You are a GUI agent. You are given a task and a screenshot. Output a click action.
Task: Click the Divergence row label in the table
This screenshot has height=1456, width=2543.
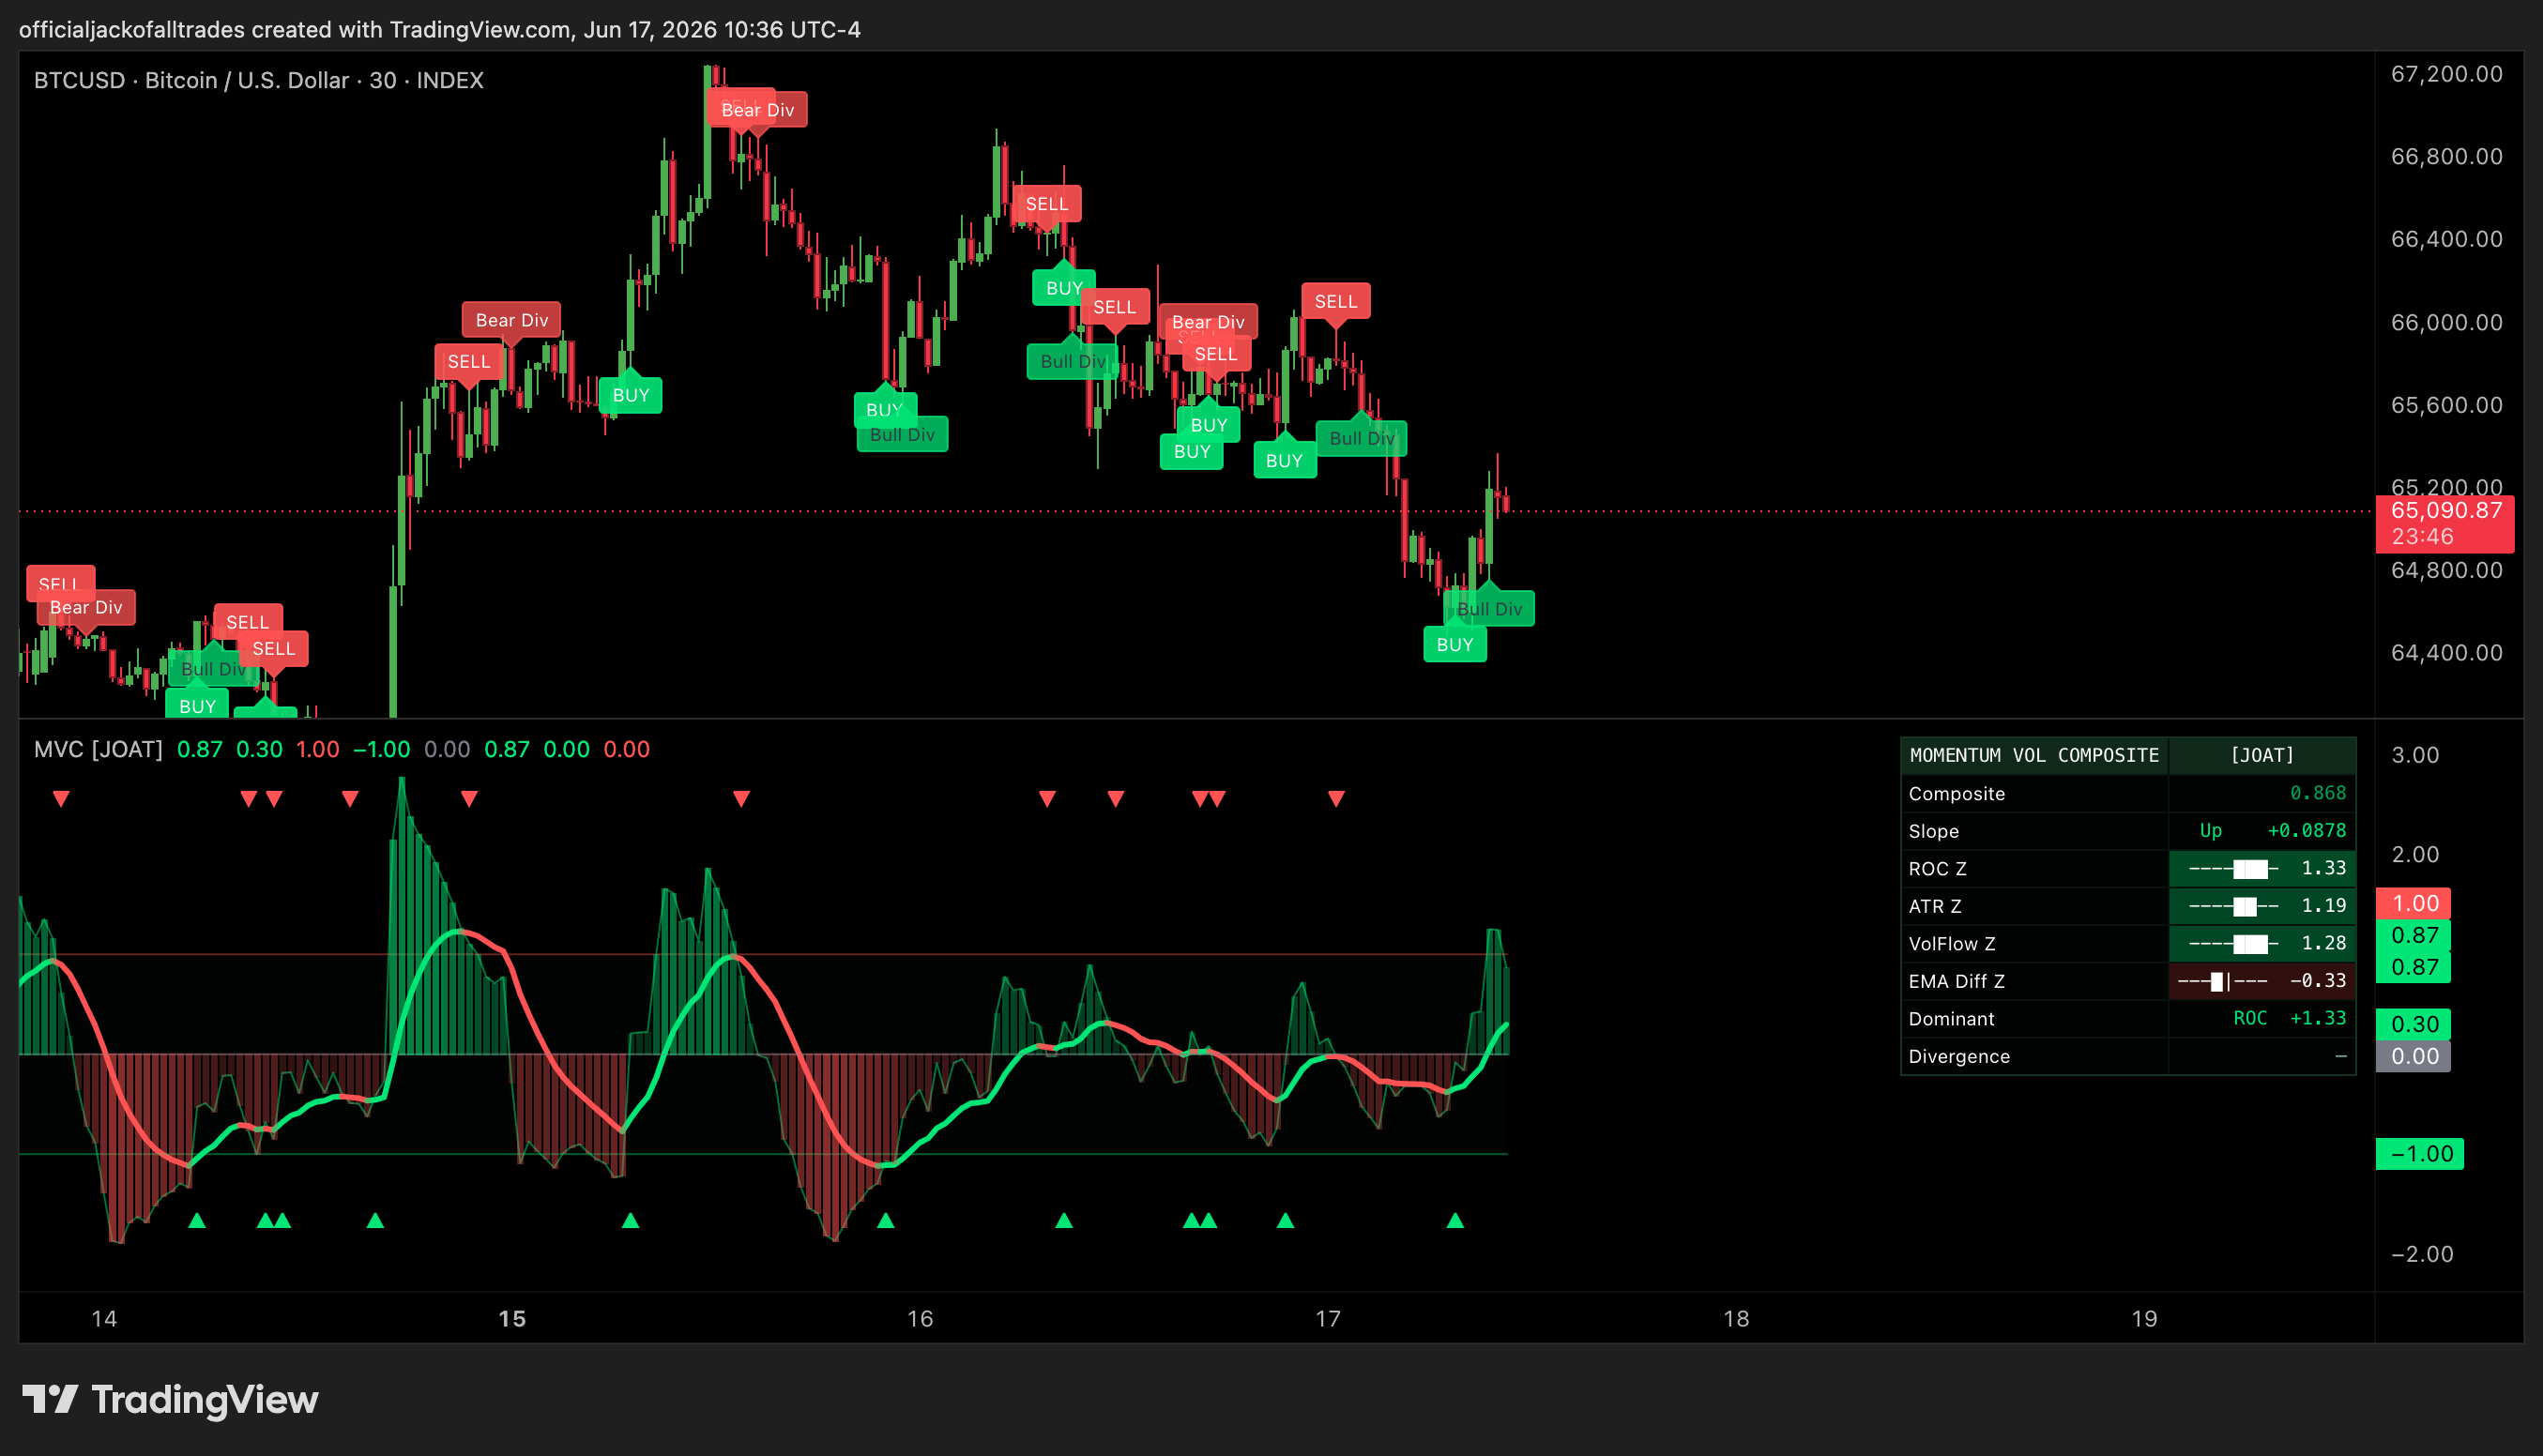[x=1958, y=1056]
